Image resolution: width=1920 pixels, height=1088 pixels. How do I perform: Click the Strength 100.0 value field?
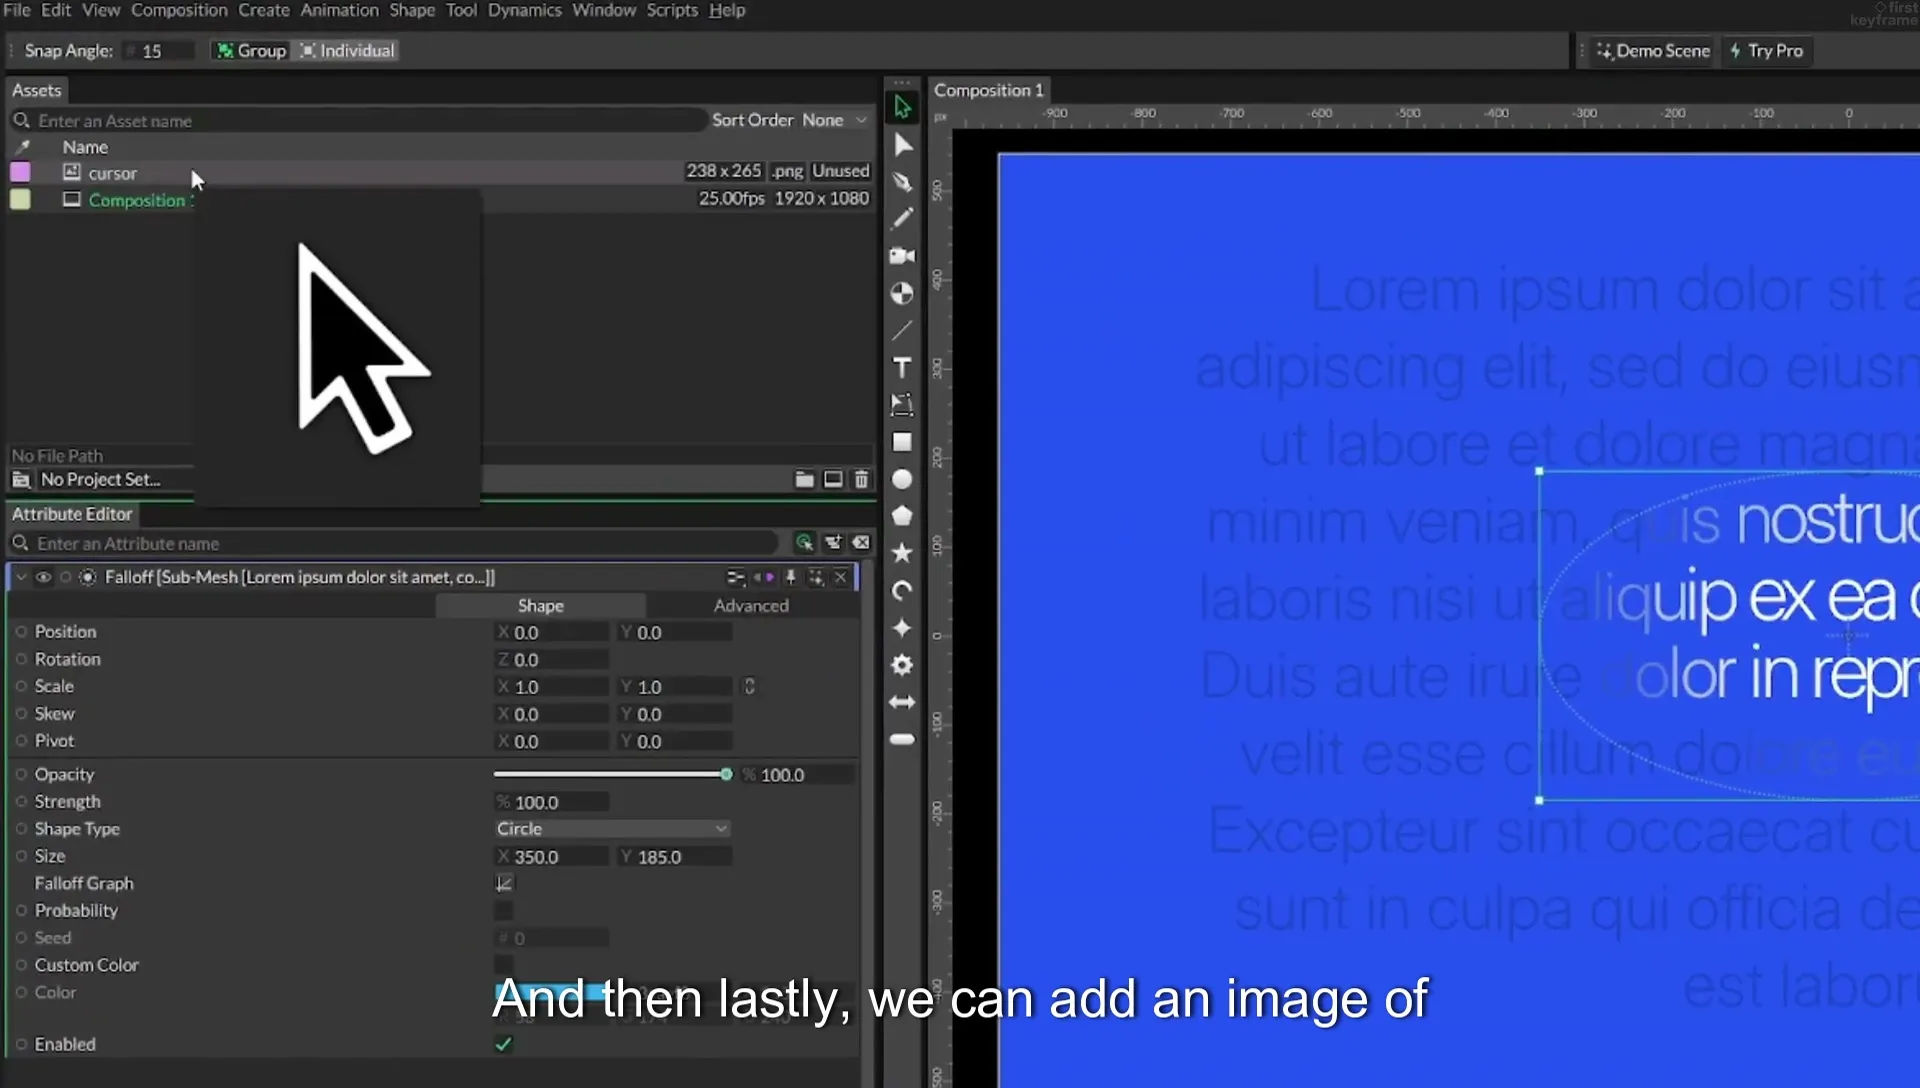pyautogui.click(x=552, y=802)
